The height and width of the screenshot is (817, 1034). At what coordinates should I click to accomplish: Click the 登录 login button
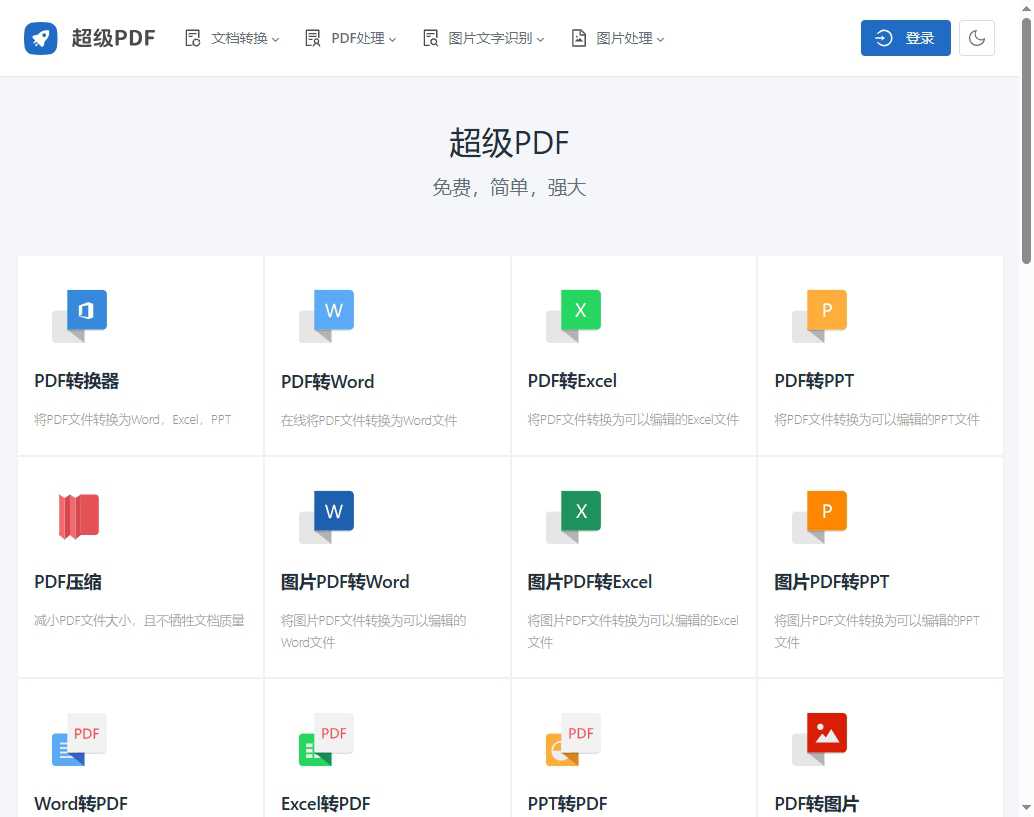click(x=905, y=38)
